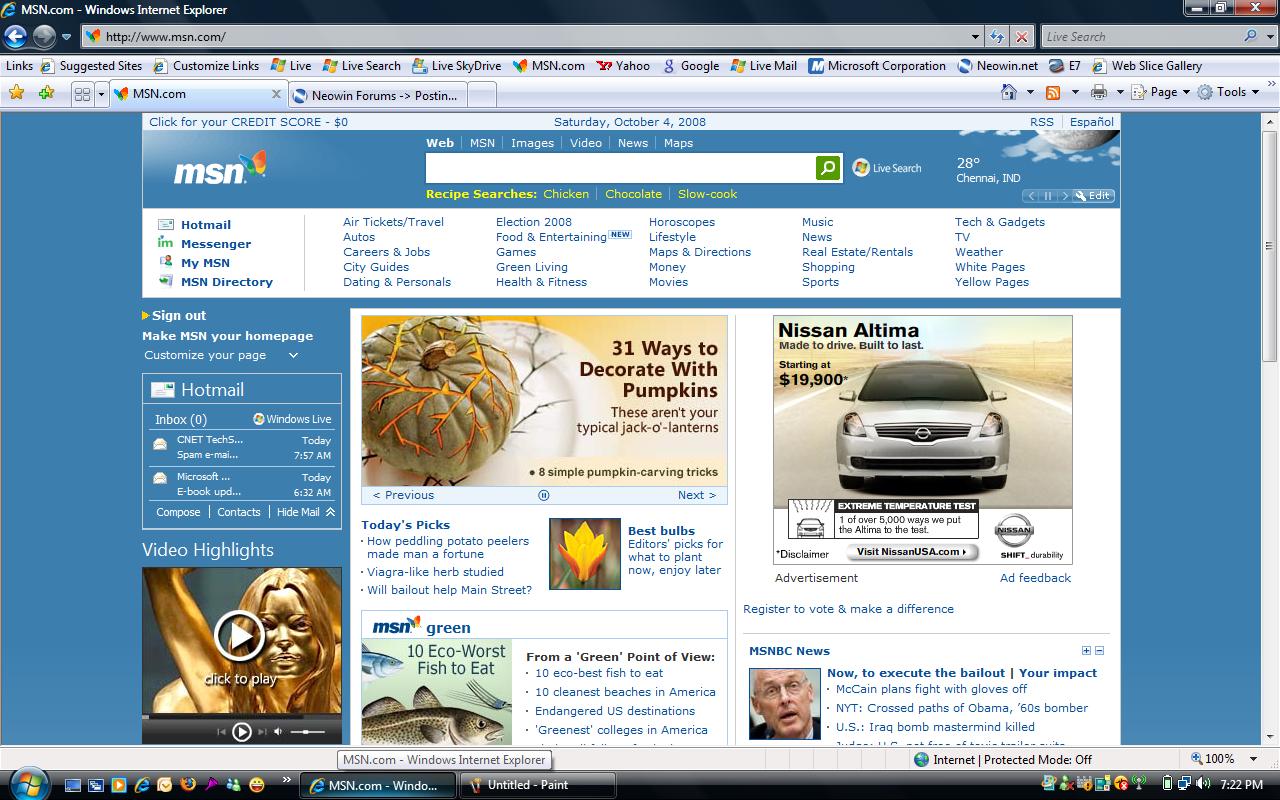Refresh the page using the address bar icon

point(997,37)
